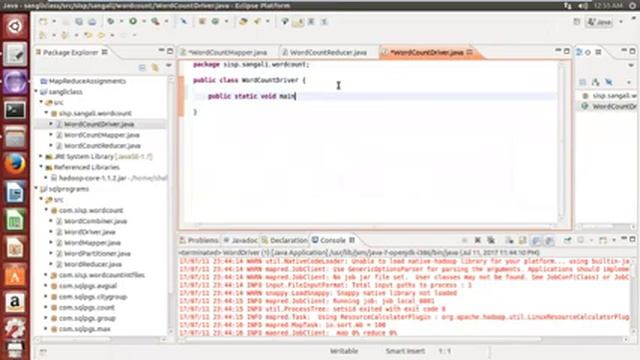Expand the sangliclass project node
The image size is (640, 360).
pos(36,91)
